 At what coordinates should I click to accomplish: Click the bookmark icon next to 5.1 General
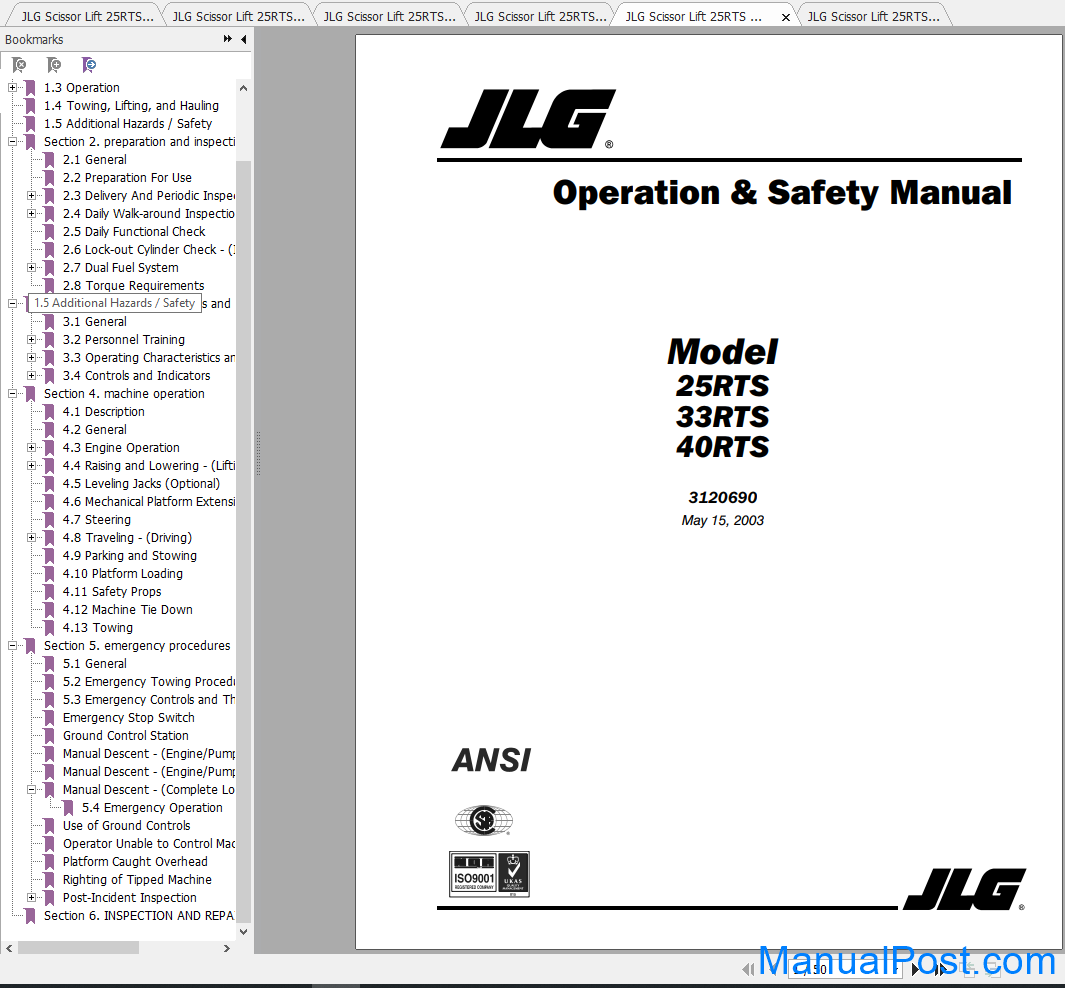pyautogui.click(x=49, y=663)
